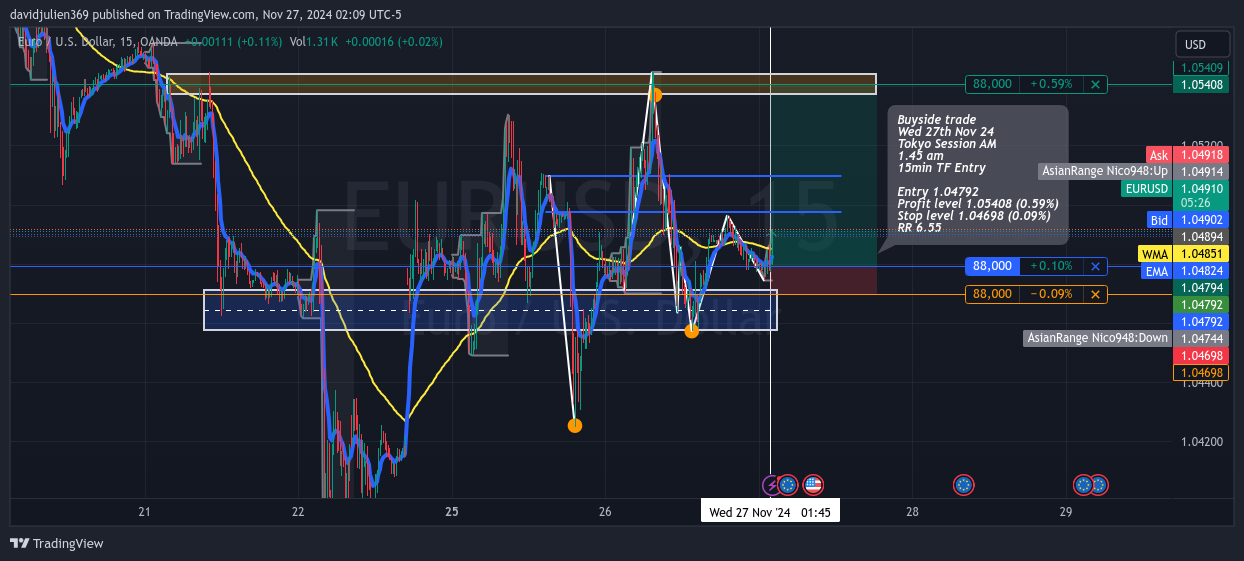Click date 25 on the time axis
This screenshot has width=1244, height=561.
(x=452, y=512)
